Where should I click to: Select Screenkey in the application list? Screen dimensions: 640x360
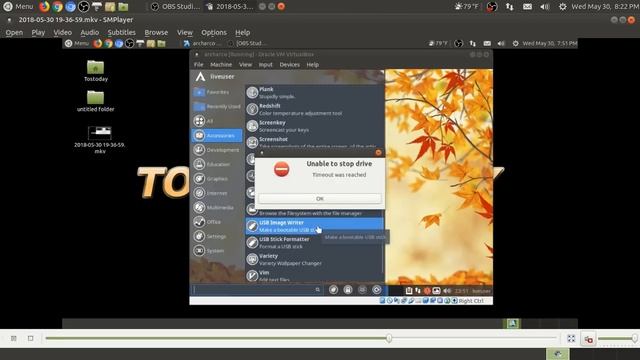(x=314, y=126)
